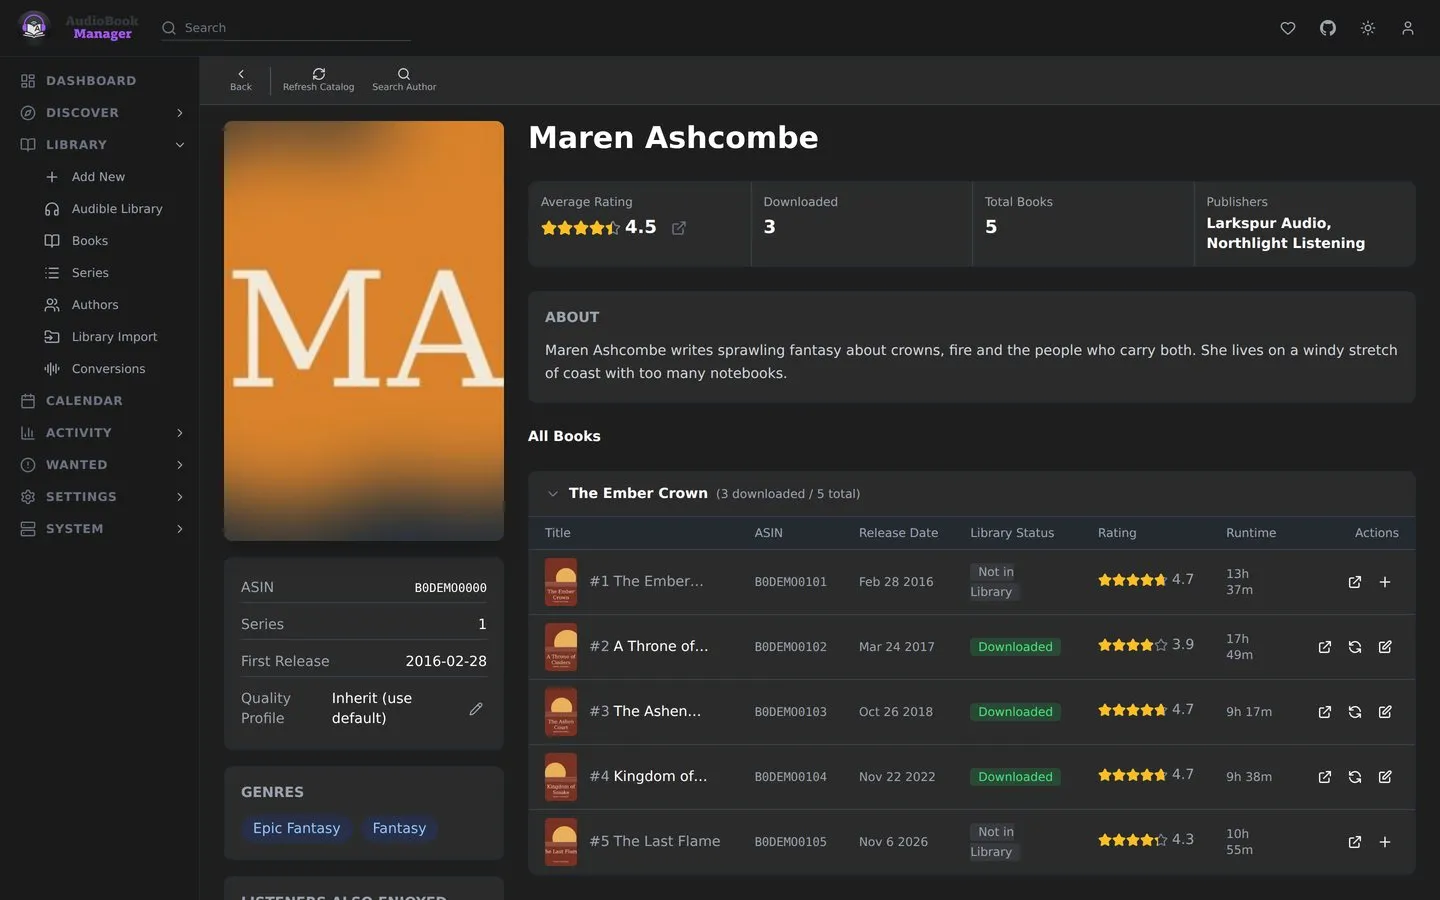Add #5 The Last Flame to library
The height and width of the screenshot is (900, 1440).
(1385, 842)
